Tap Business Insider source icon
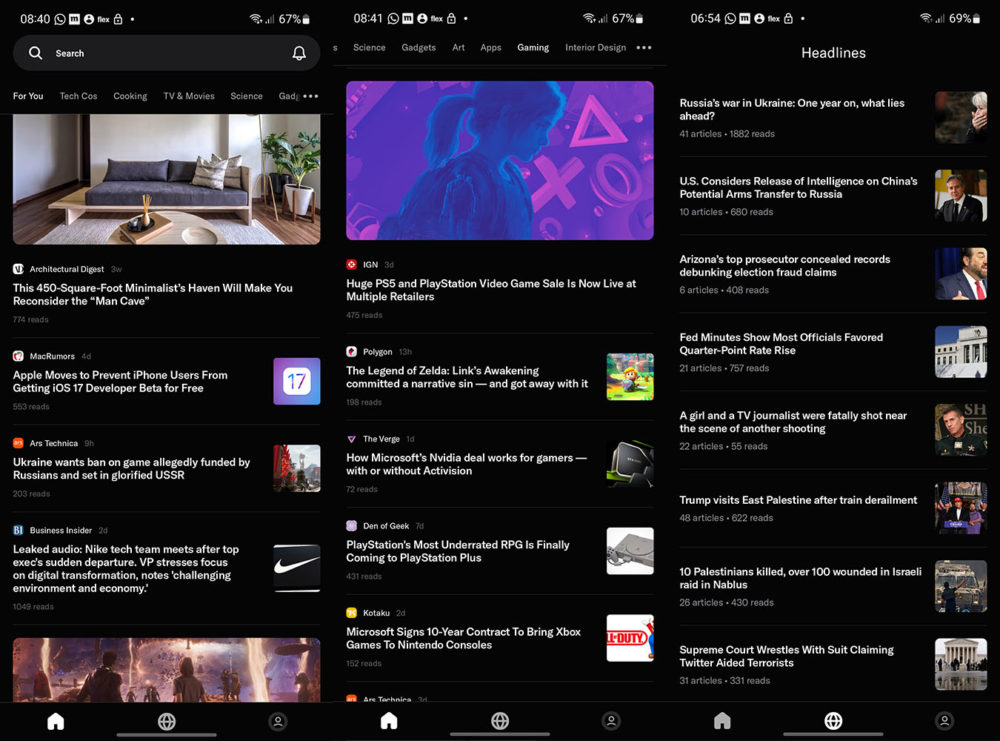Viewport: 1000px width, 741px height. coord(18,530)
